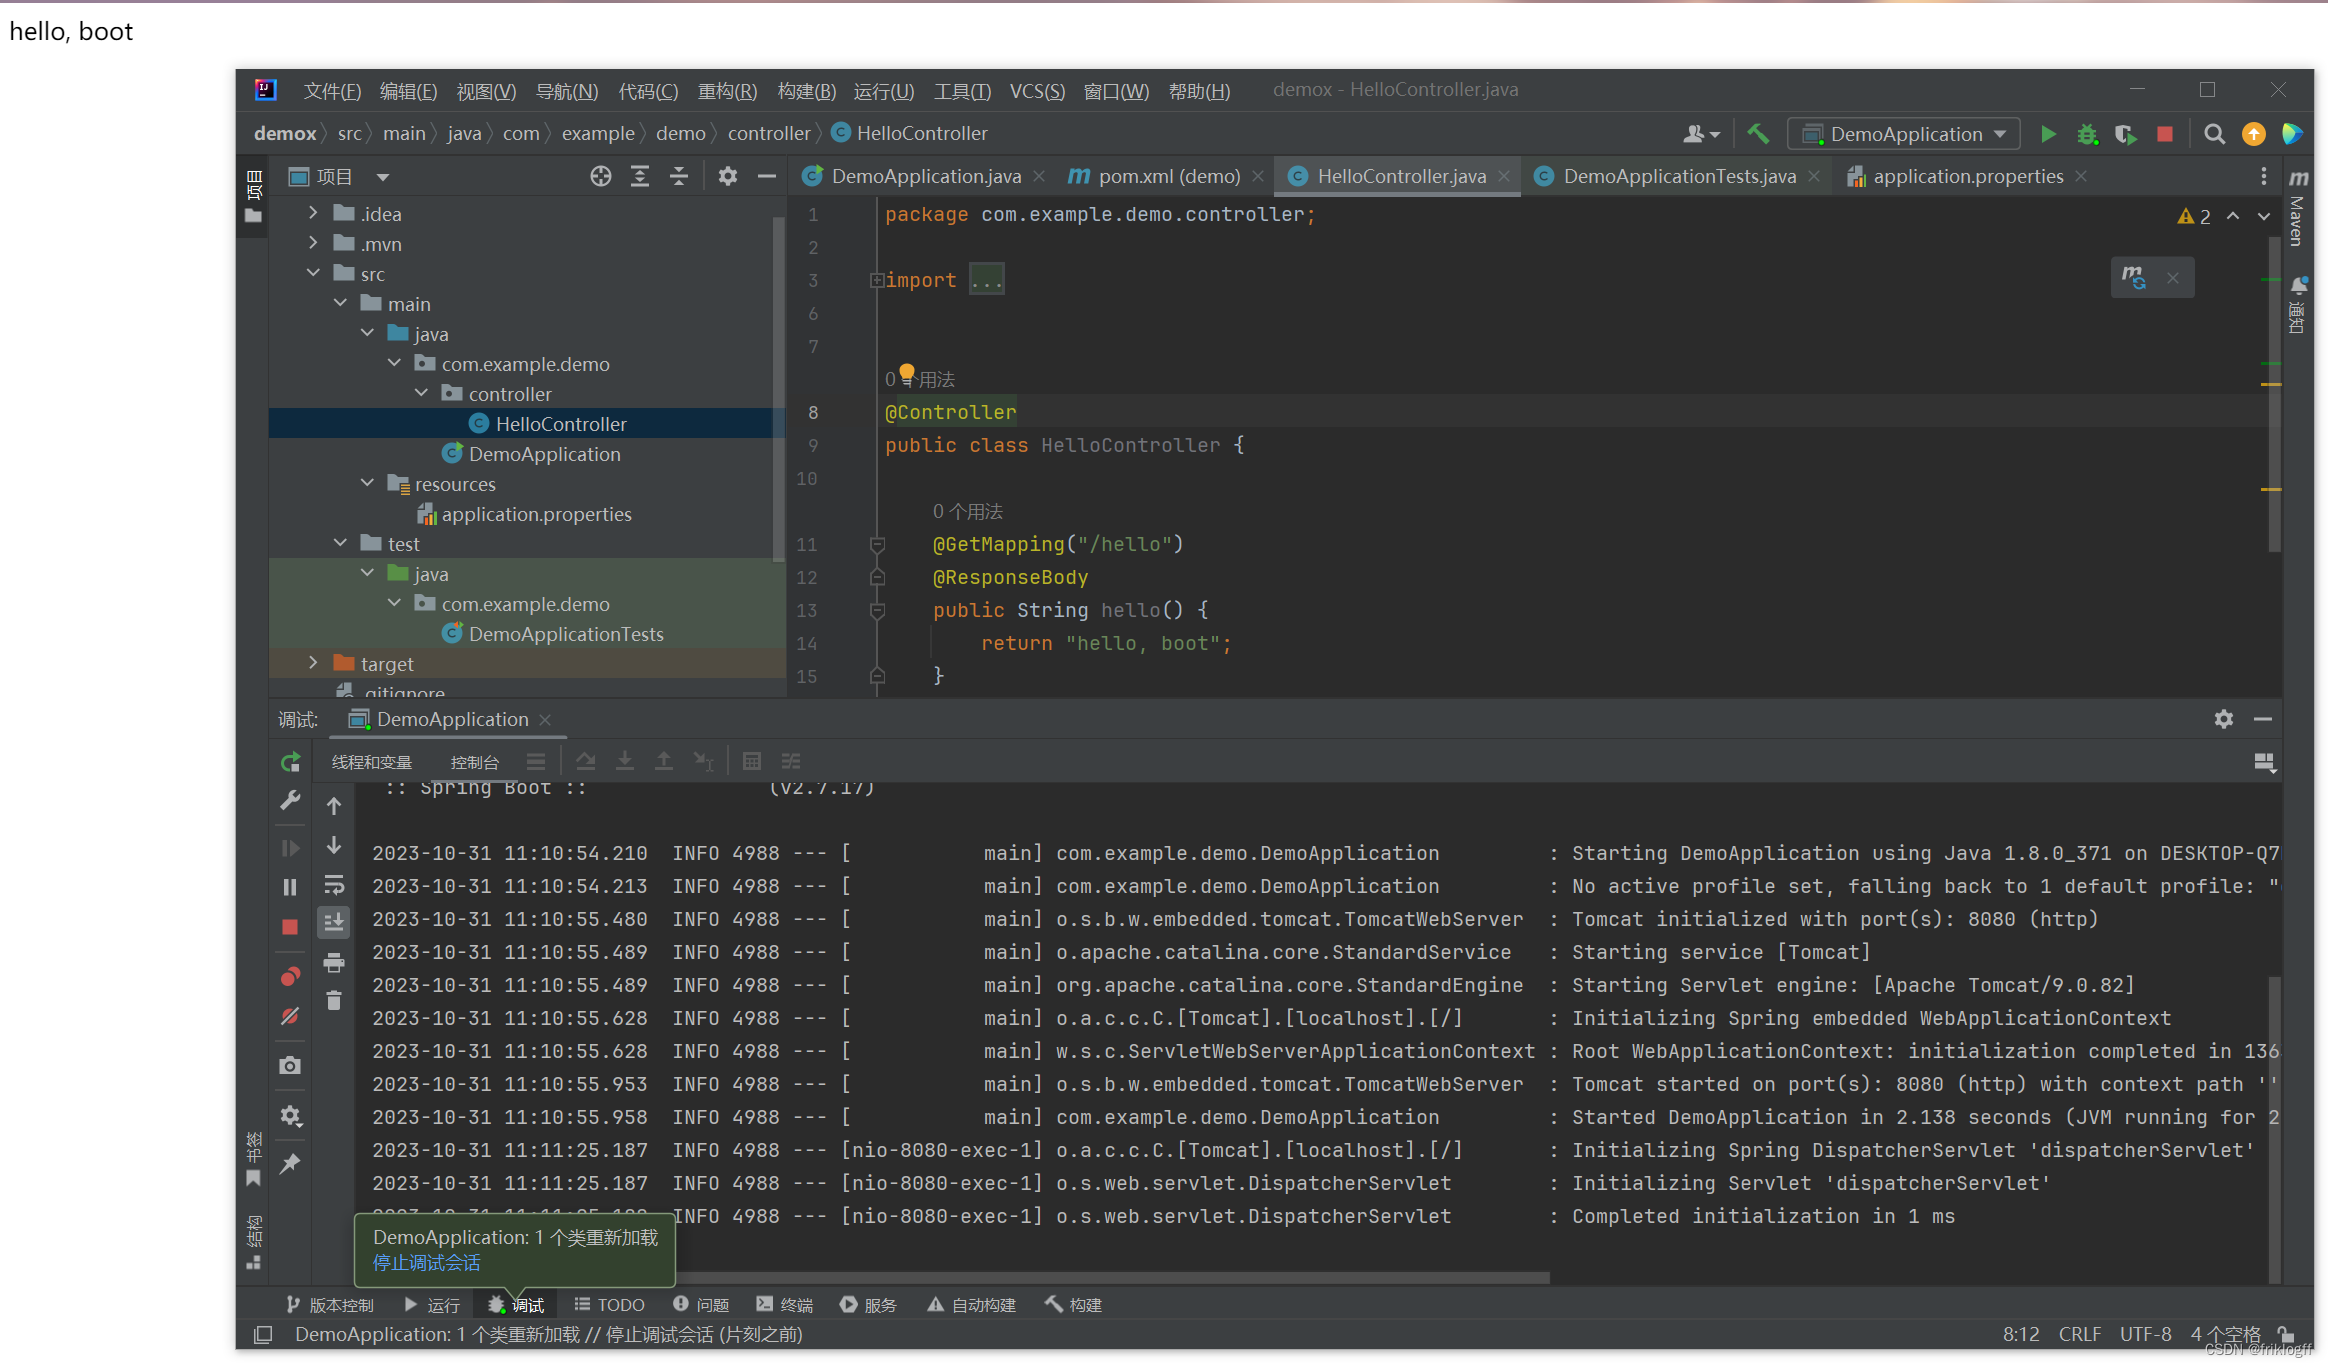The width and height of the screenshot is (2328, 1367).
Task: Click Step Out icon in debug toolbar
Action: pyautogui.click(x=664, y=762)
